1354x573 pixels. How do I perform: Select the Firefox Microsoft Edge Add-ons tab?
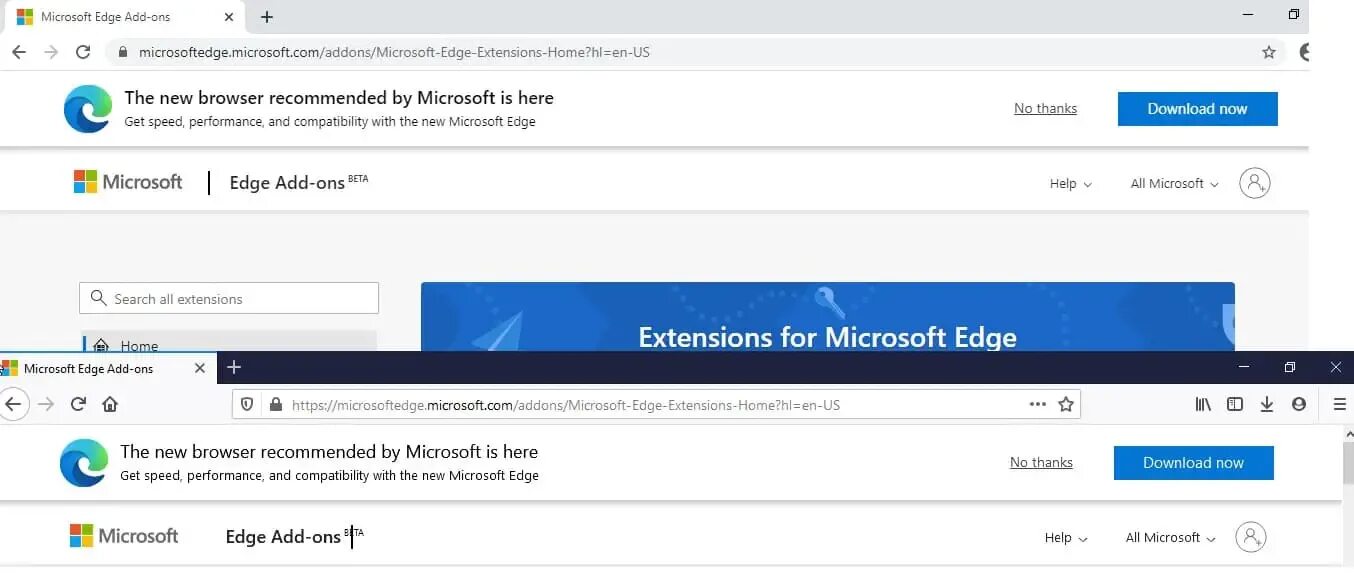107,368
